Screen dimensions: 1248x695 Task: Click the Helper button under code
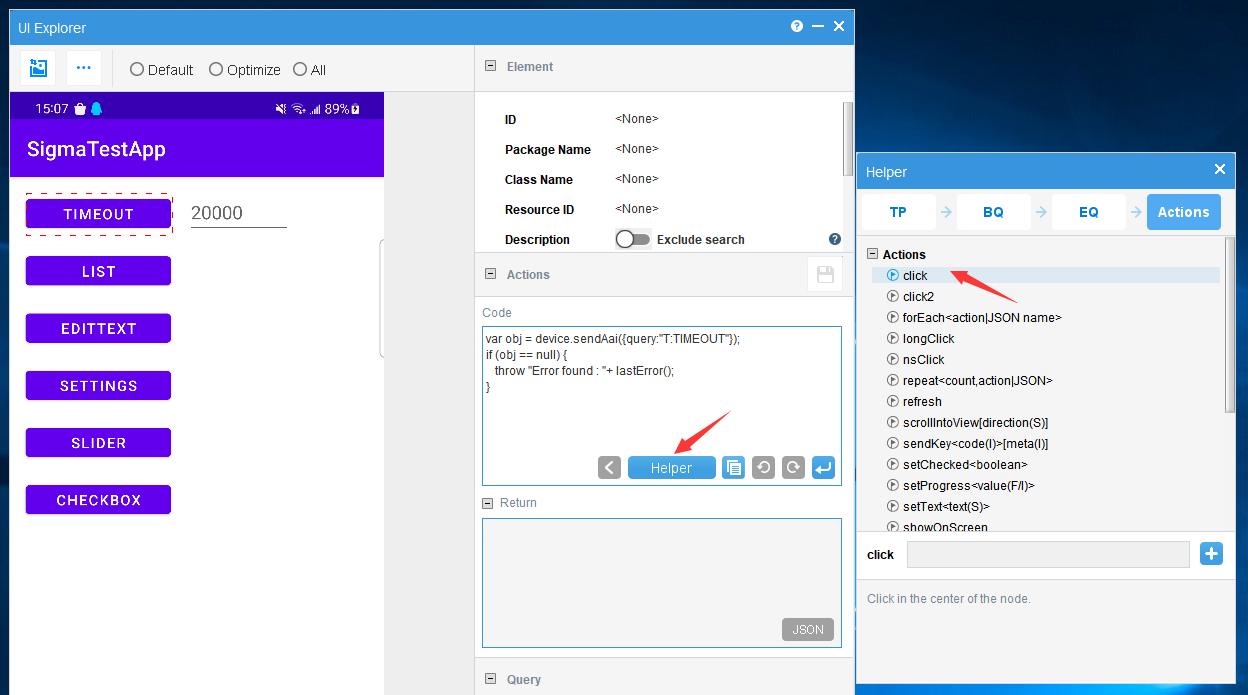coord(671,467)
